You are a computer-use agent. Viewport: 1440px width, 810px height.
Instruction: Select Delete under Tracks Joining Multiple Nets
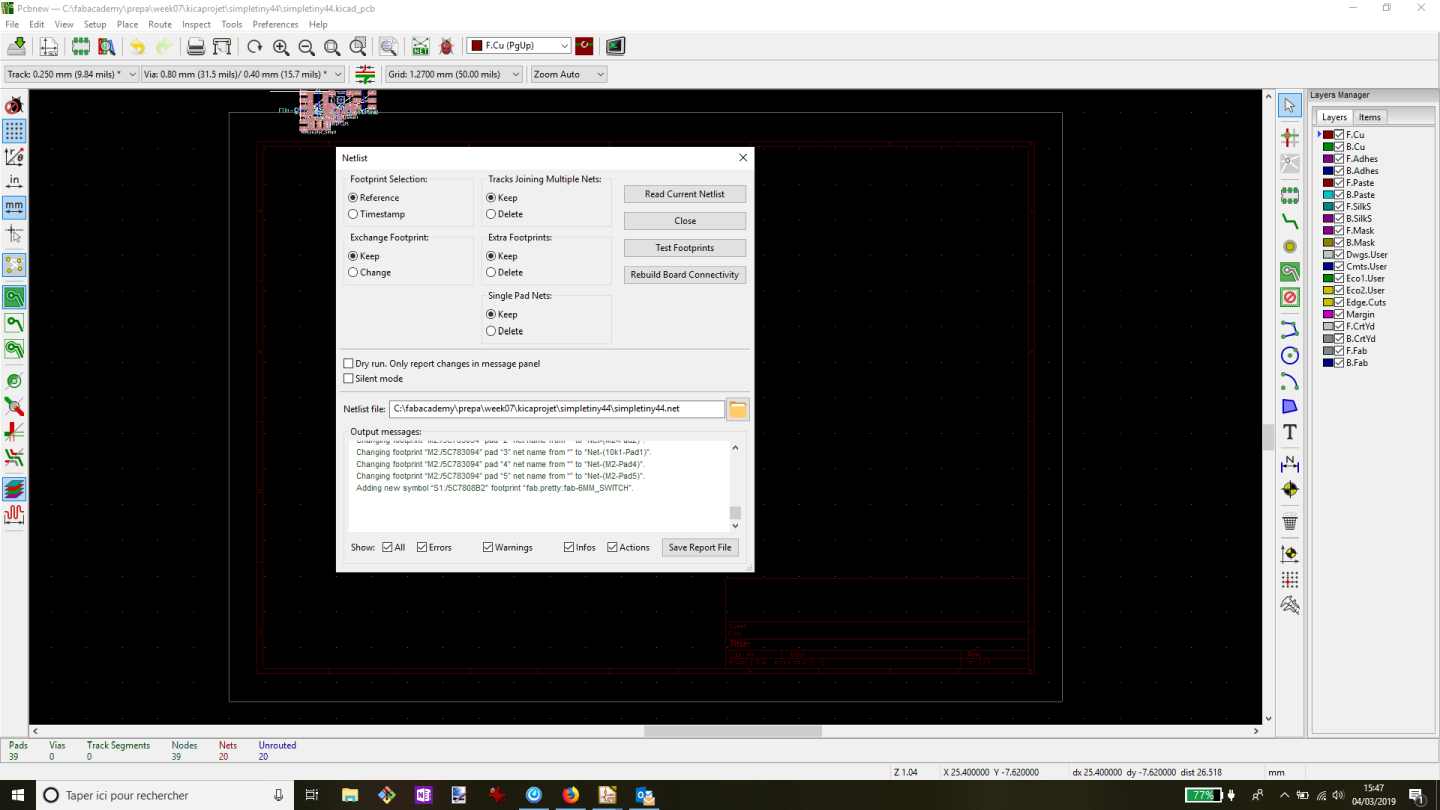pos(504,214)
